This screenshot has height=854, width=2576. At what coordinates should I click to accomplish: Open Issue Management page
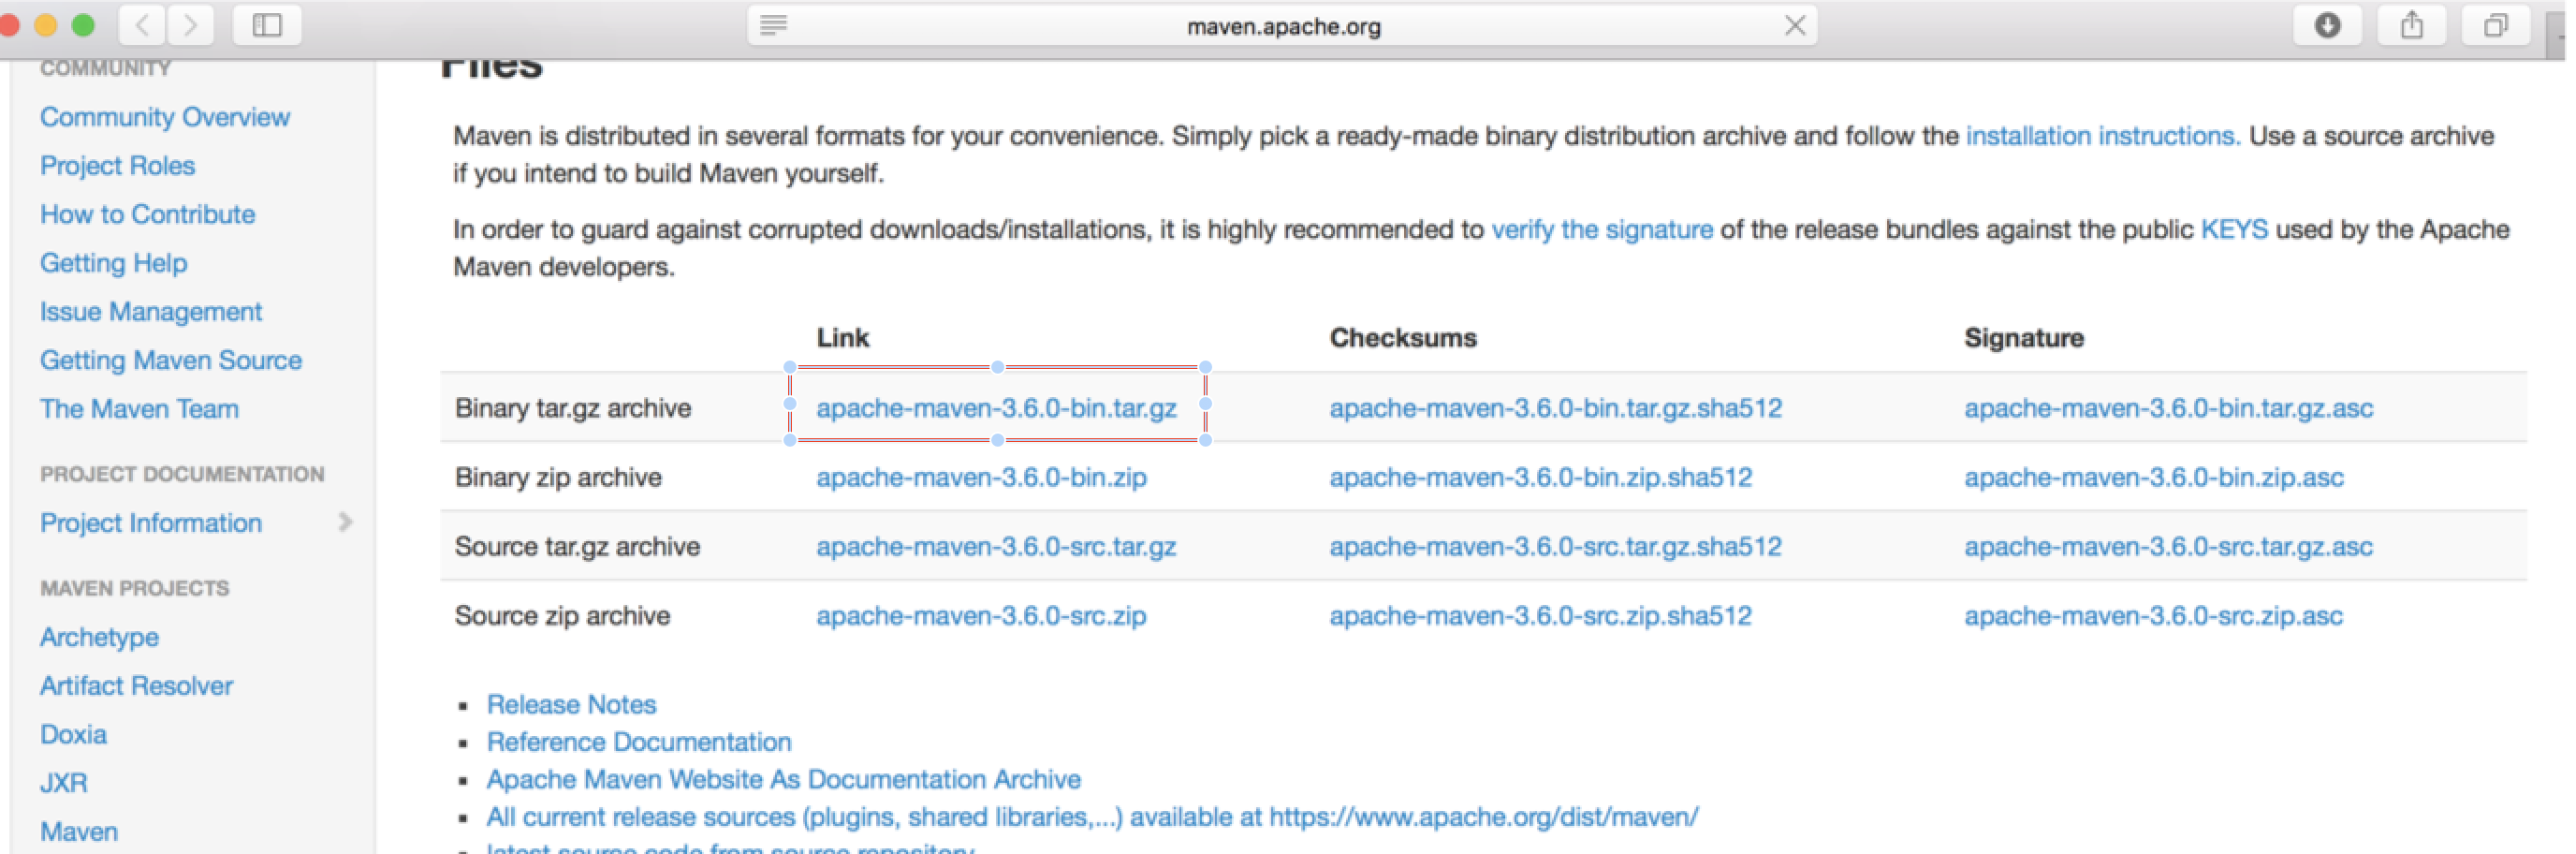pos(151,312)
